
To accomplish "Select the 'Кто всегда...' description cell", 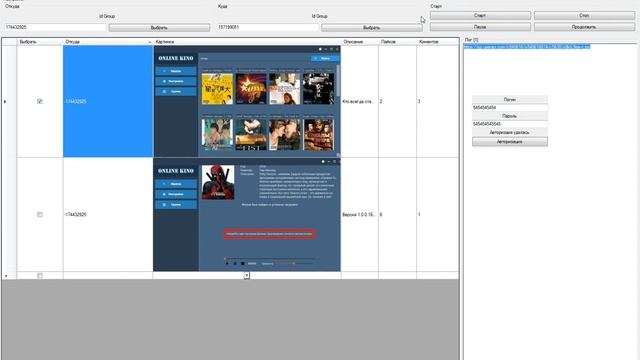I will point(360,101).
